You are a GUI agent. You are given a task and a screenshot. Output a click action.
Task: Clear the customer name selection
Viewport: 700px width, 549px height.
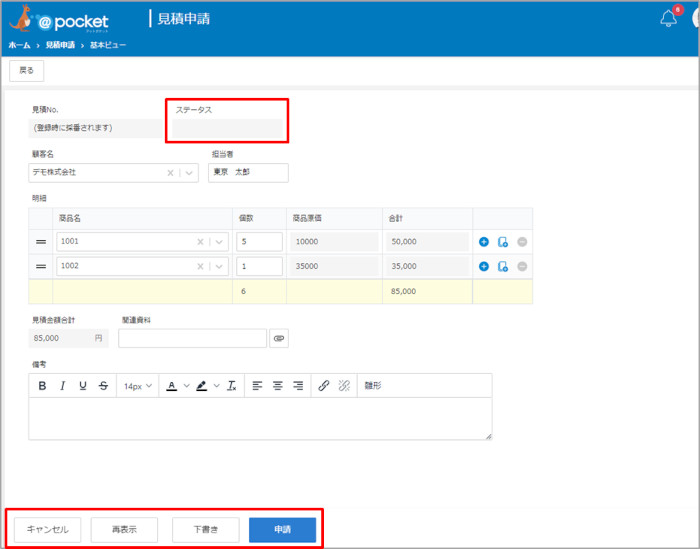[x=170, y=173]
